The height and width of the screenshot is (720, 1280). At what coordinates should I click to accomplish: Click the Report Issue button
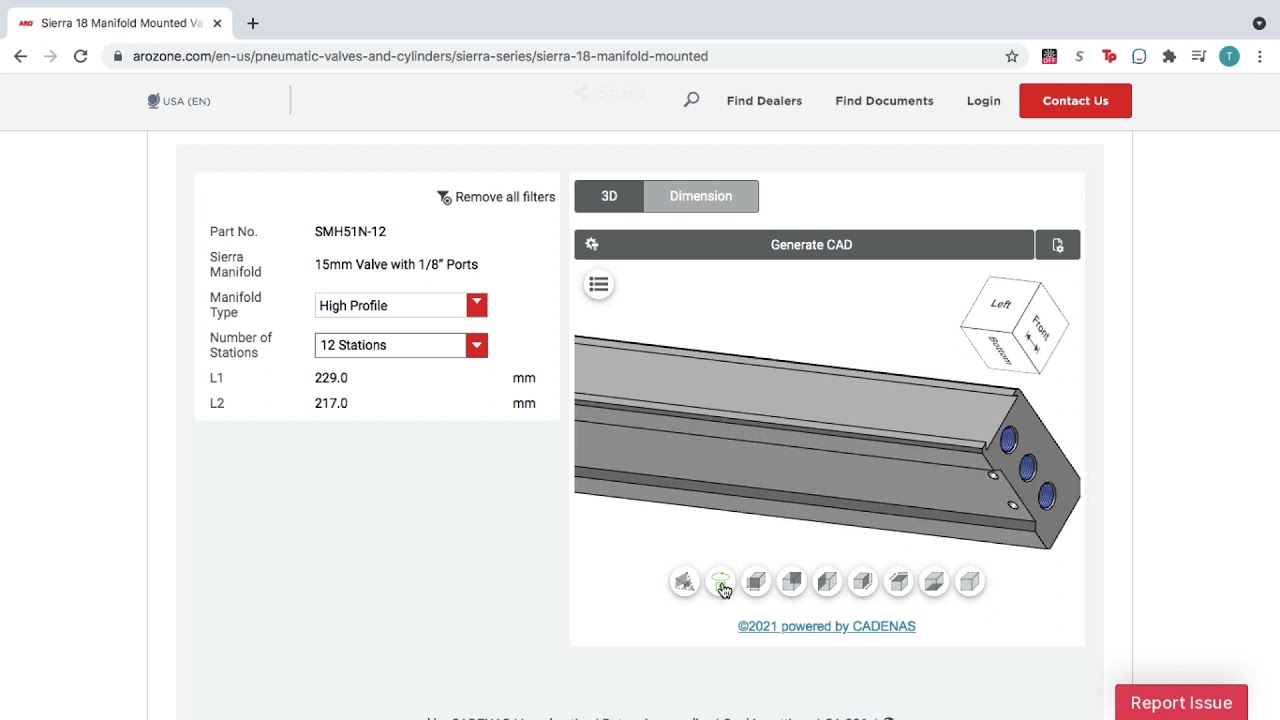click(x=1181, y=702)
